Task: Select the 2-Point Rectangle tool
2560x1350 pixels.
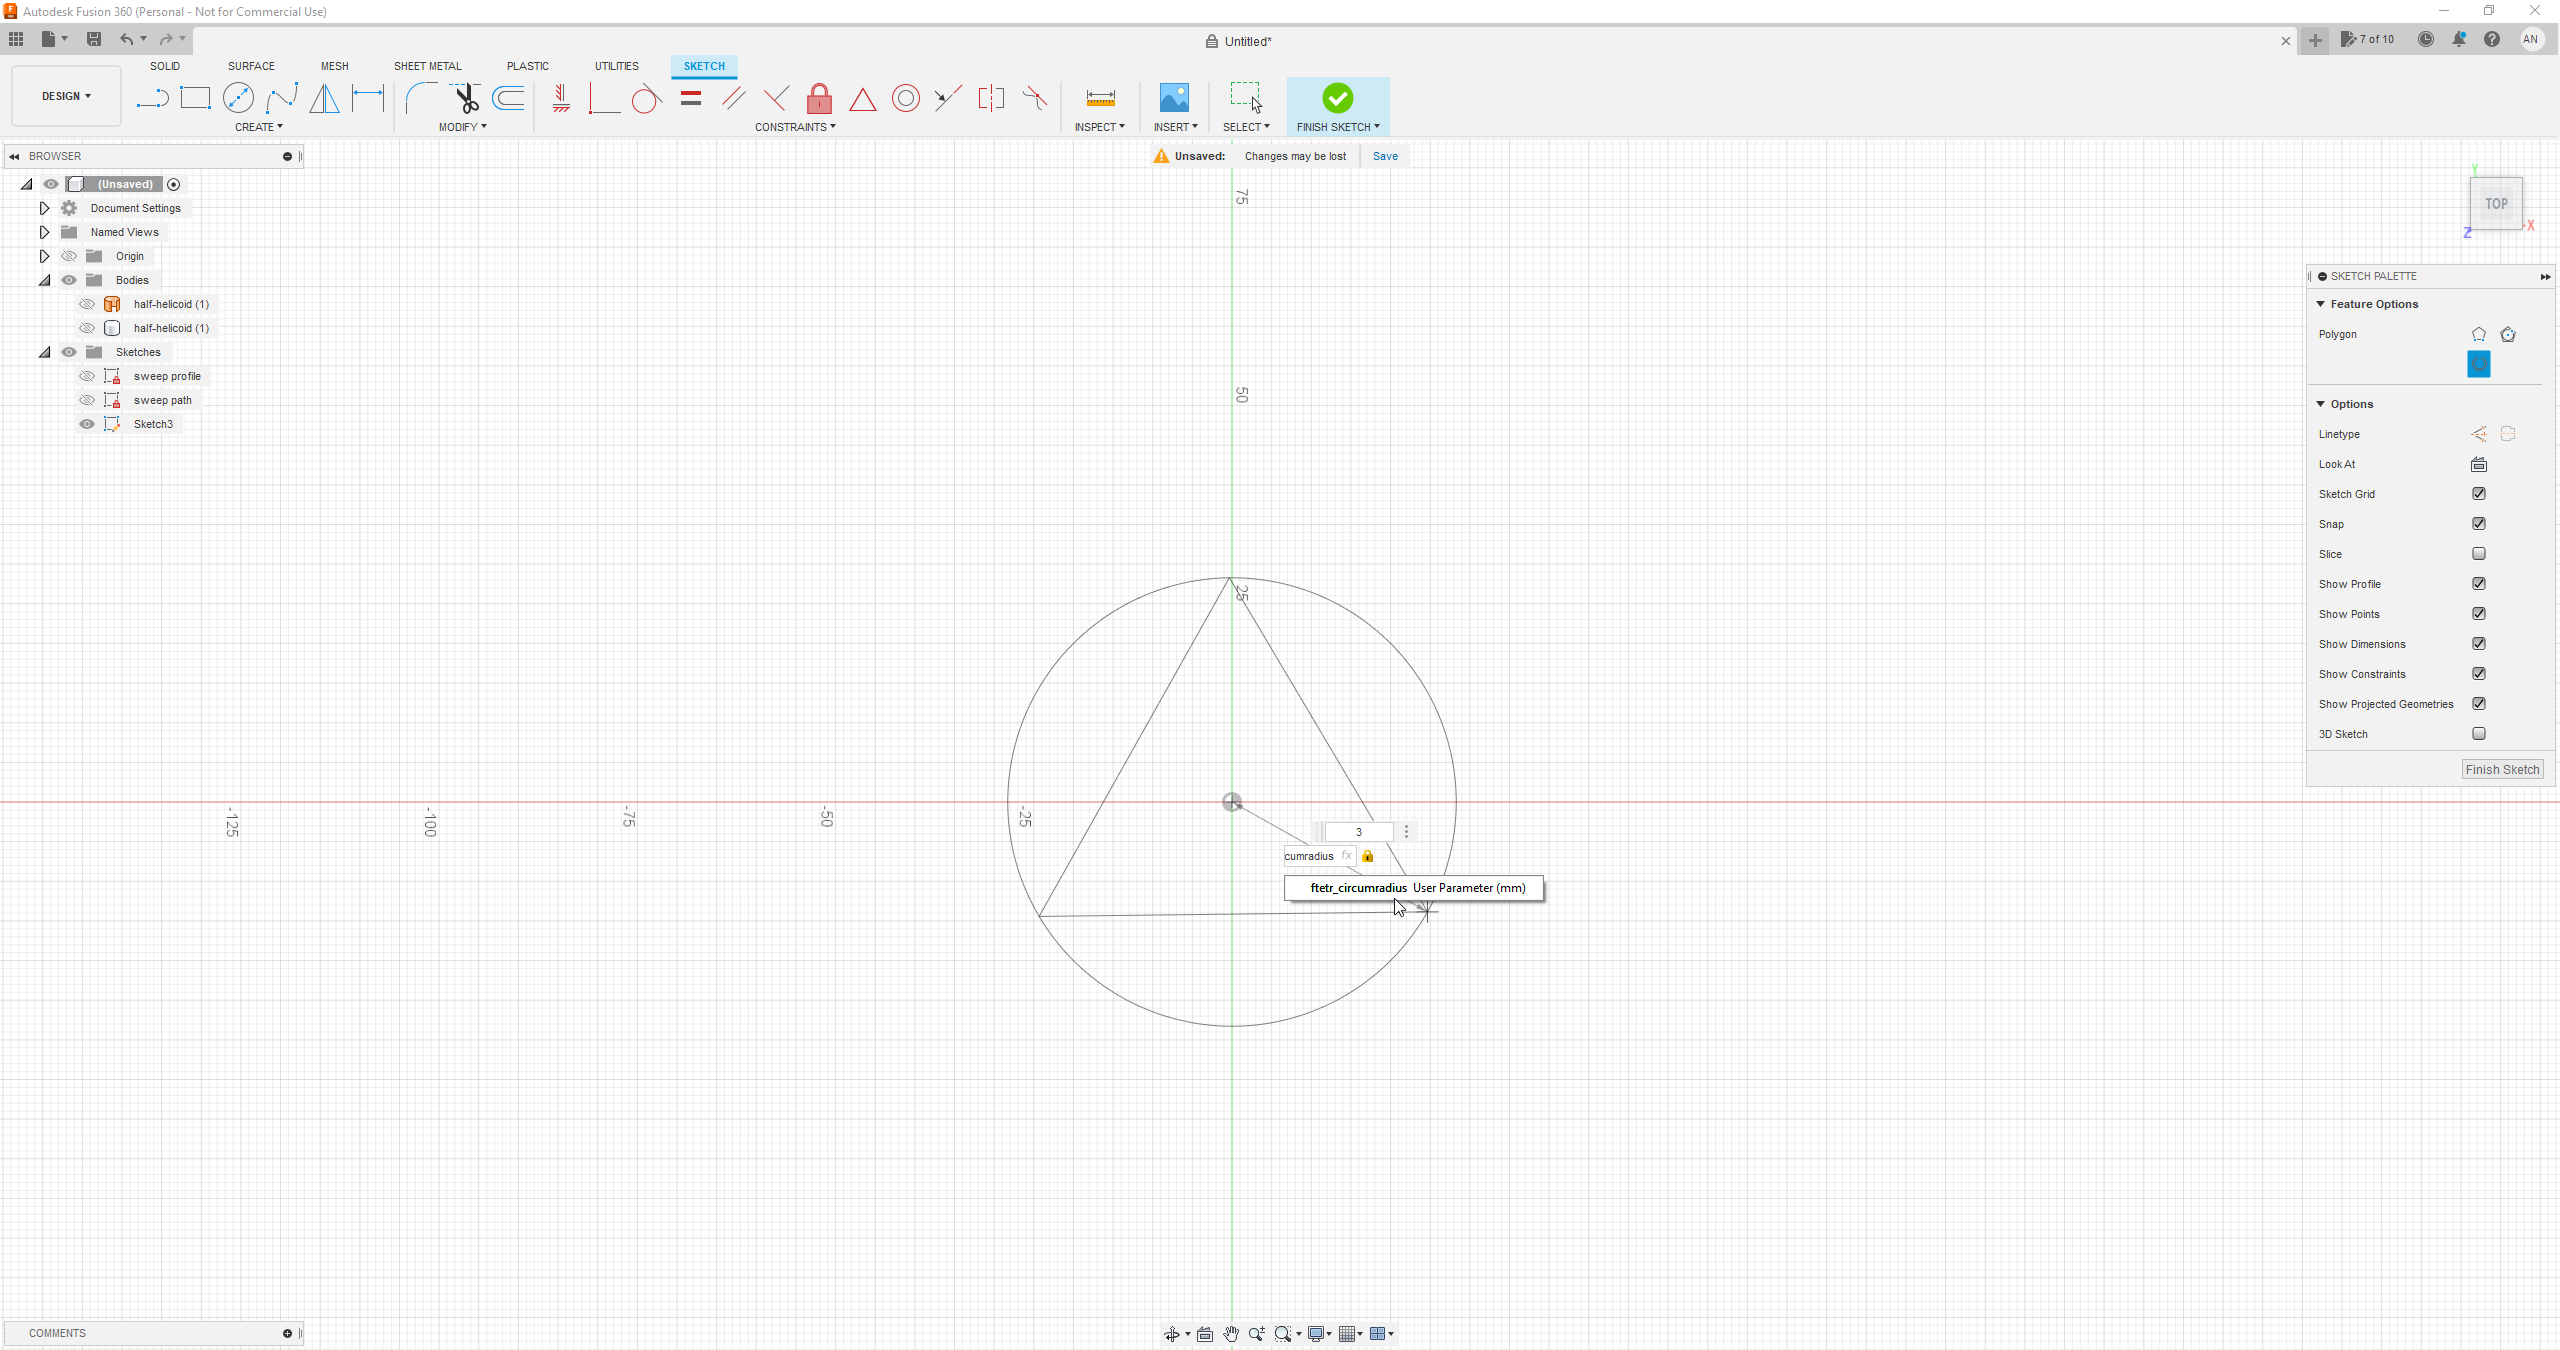Action: coord(195,98)
